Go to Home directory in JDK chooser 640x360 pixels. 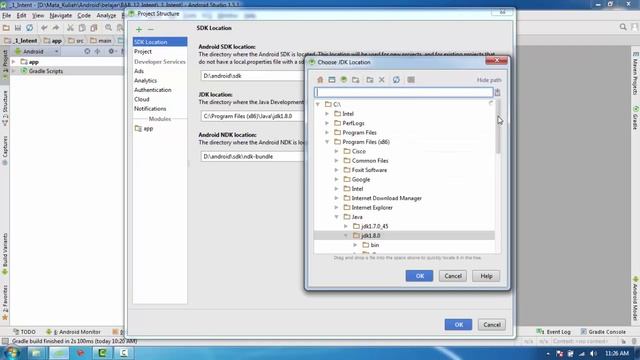pos(320,80)
